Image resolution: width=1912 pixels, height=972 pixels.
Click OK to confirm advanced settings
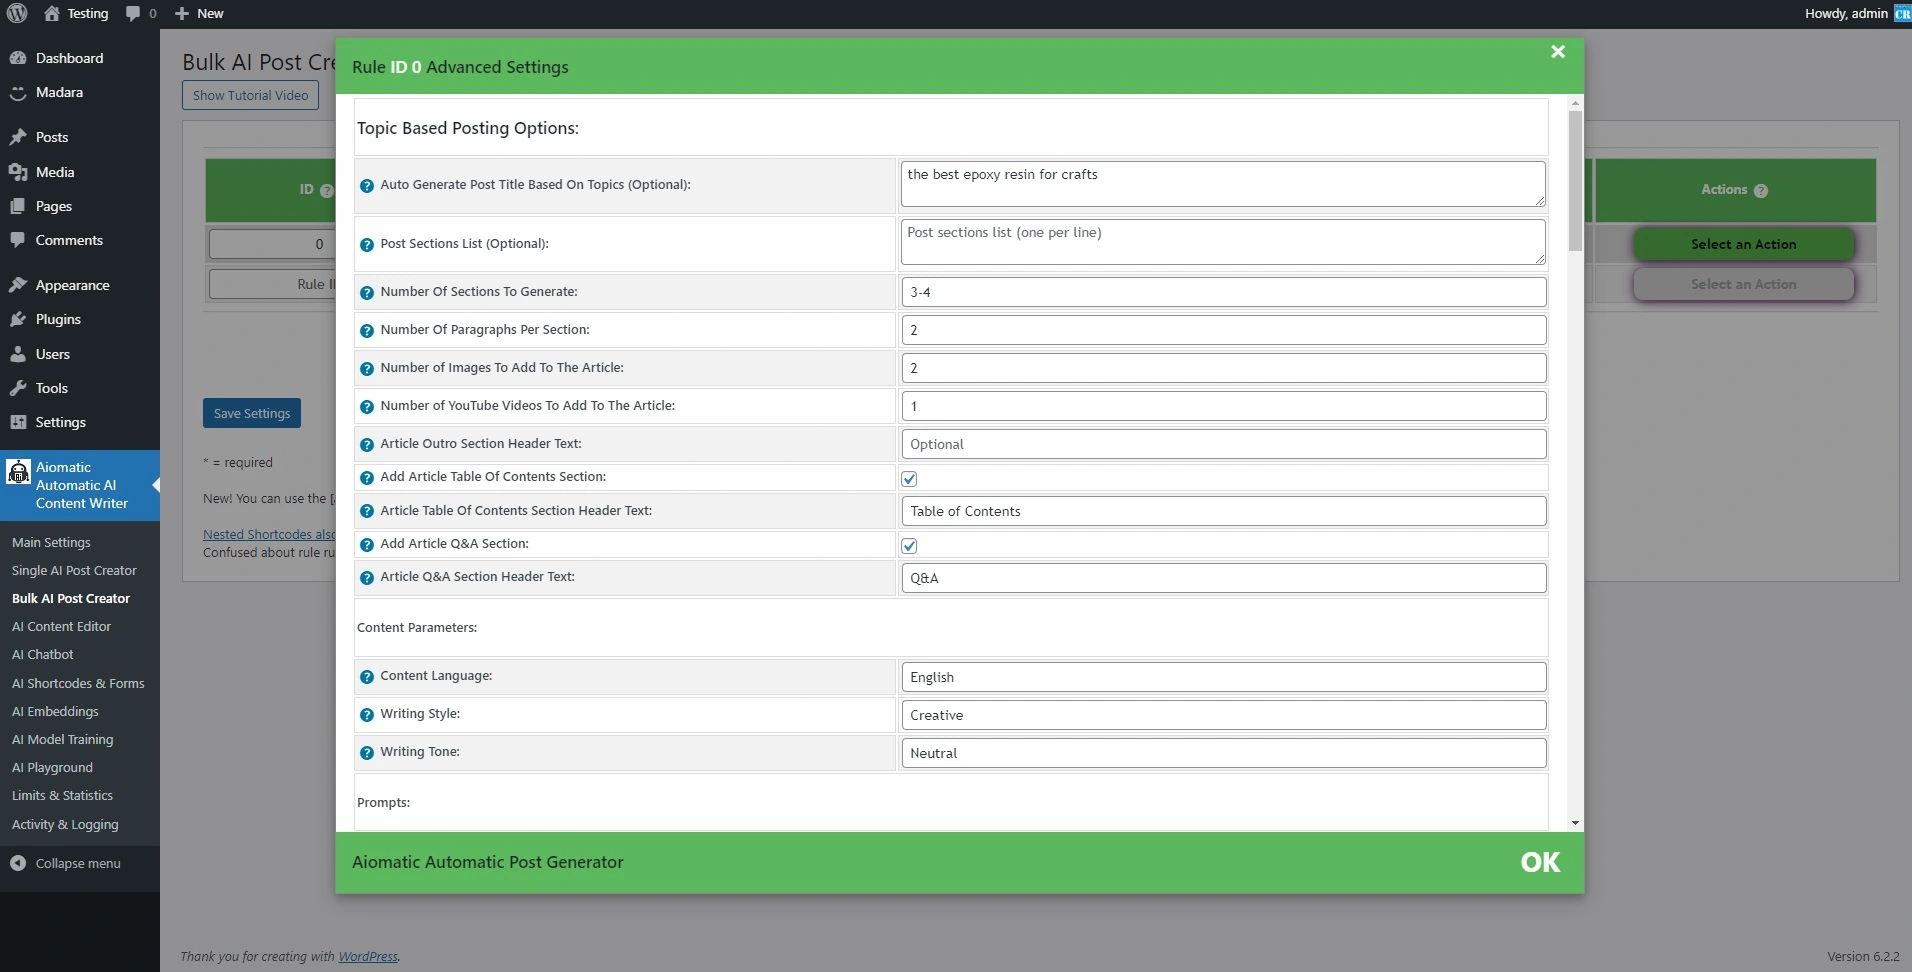coord(1540,862)
